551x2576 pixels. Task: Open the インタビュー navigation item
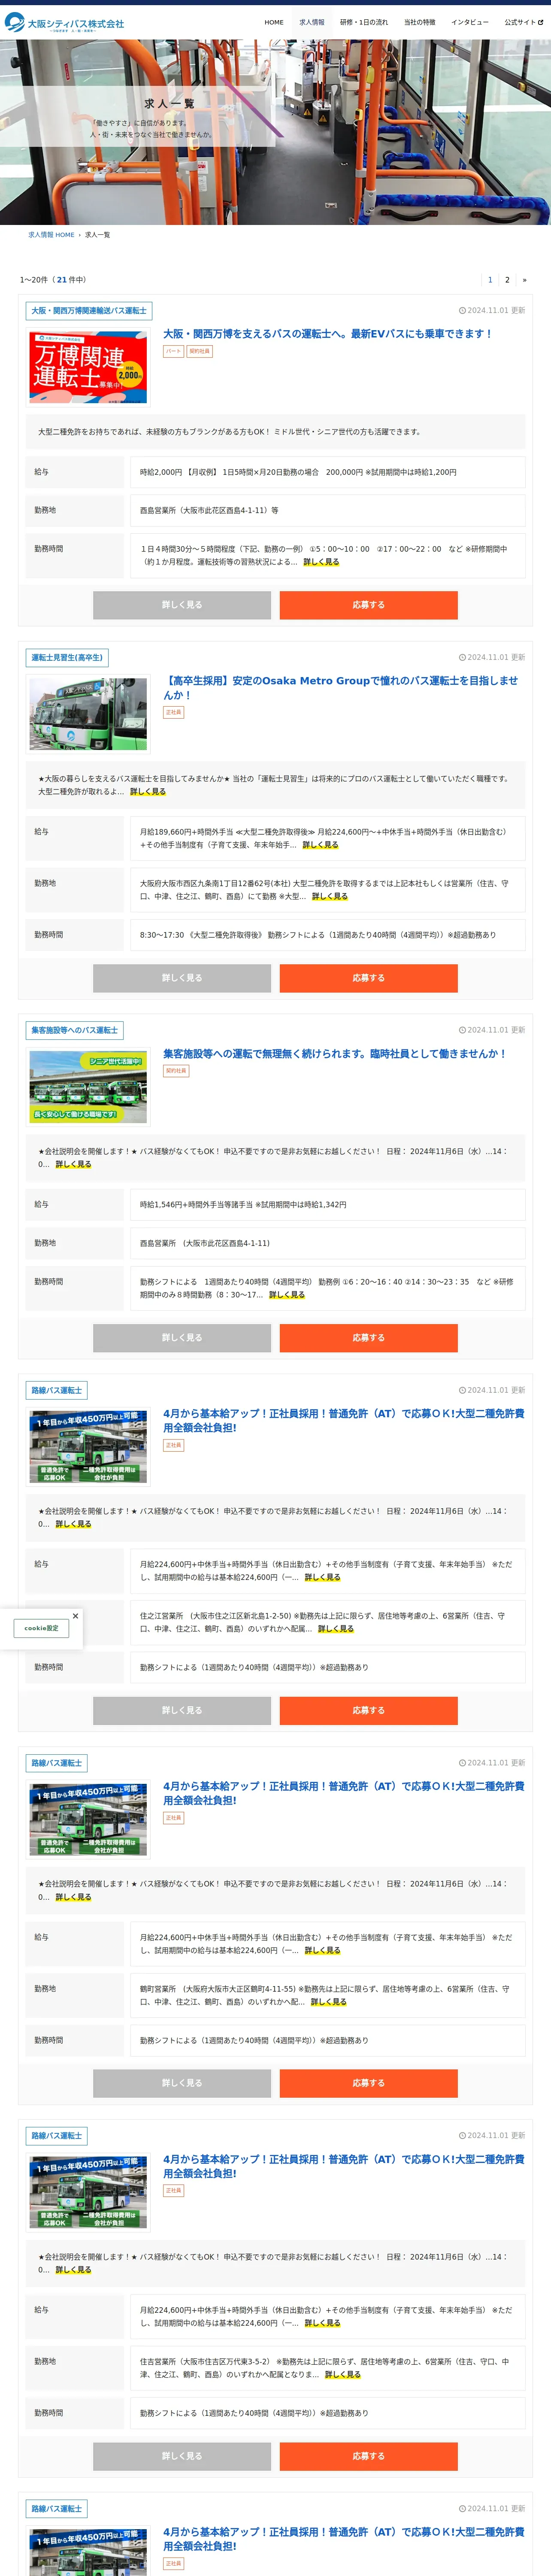[x=470, y=22]
